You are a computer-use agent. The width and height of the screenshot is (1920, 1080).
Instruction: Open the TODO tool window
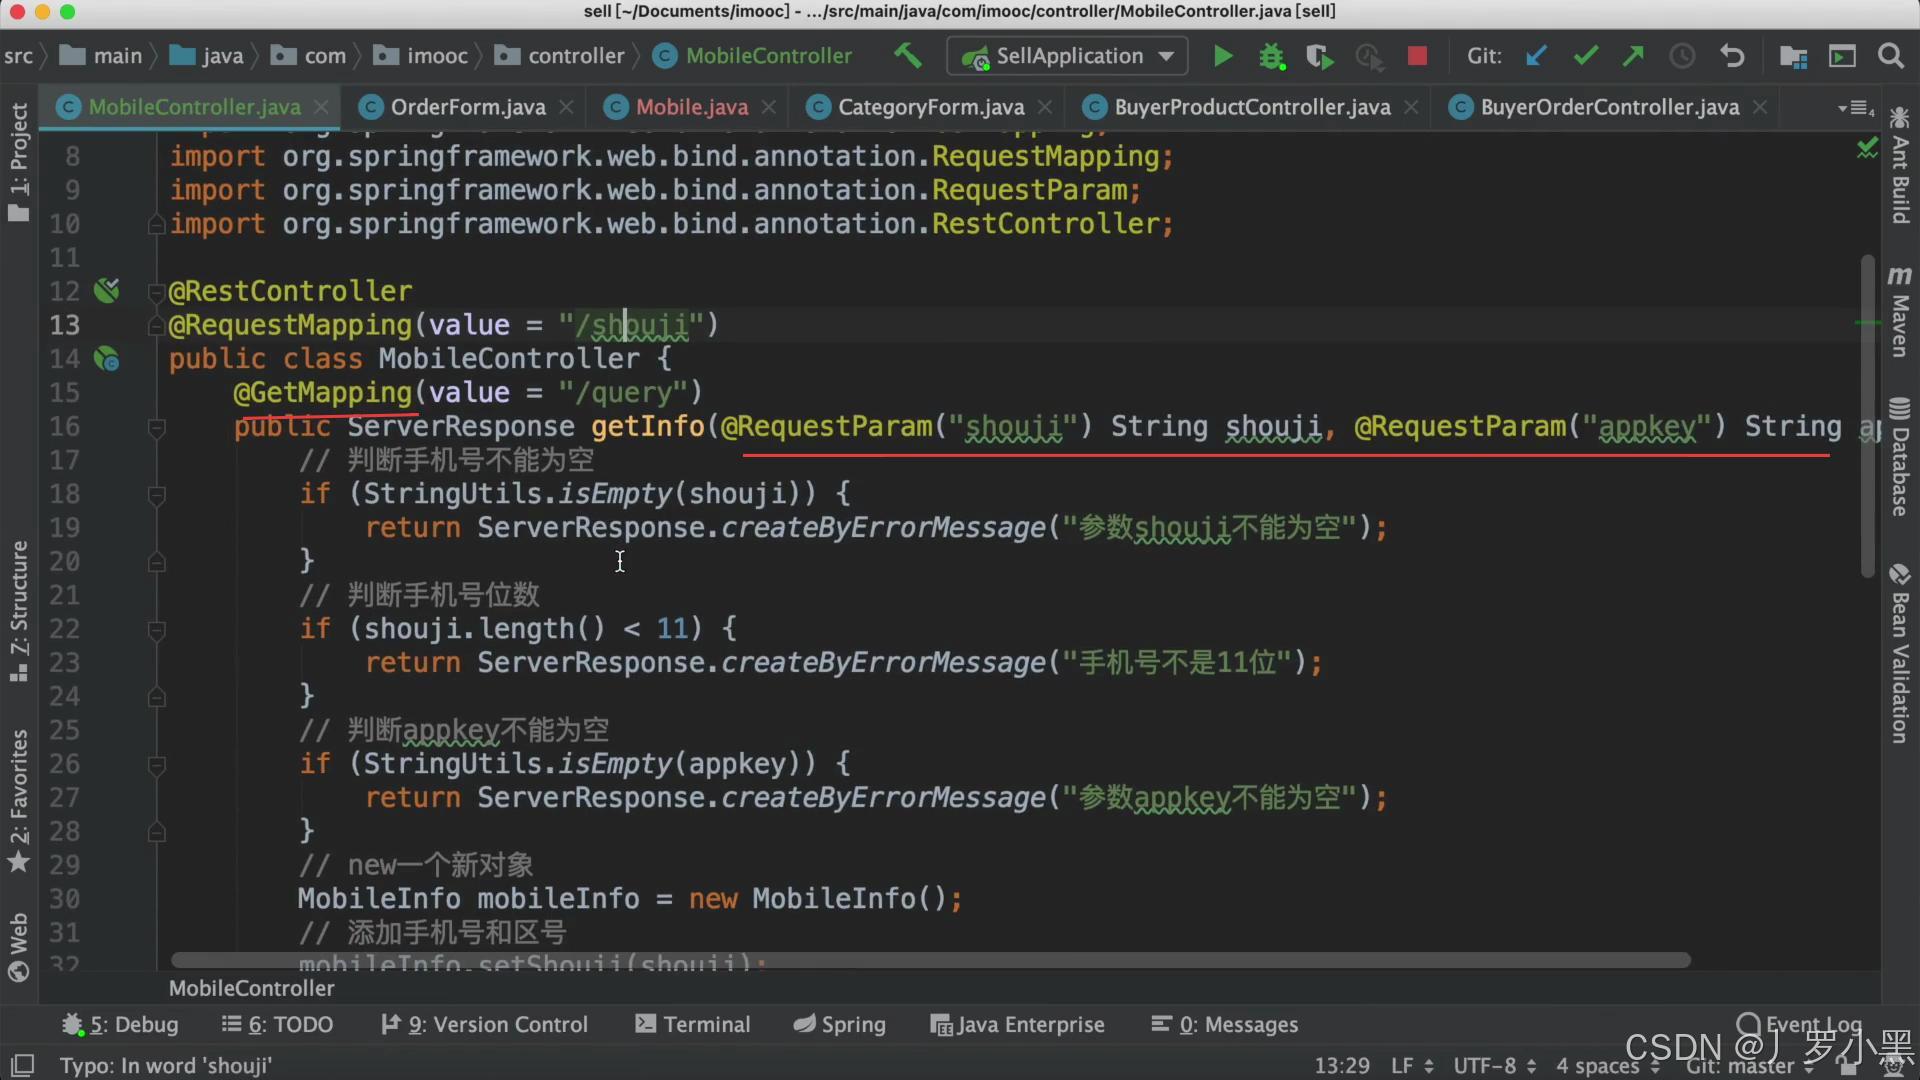277,1024
